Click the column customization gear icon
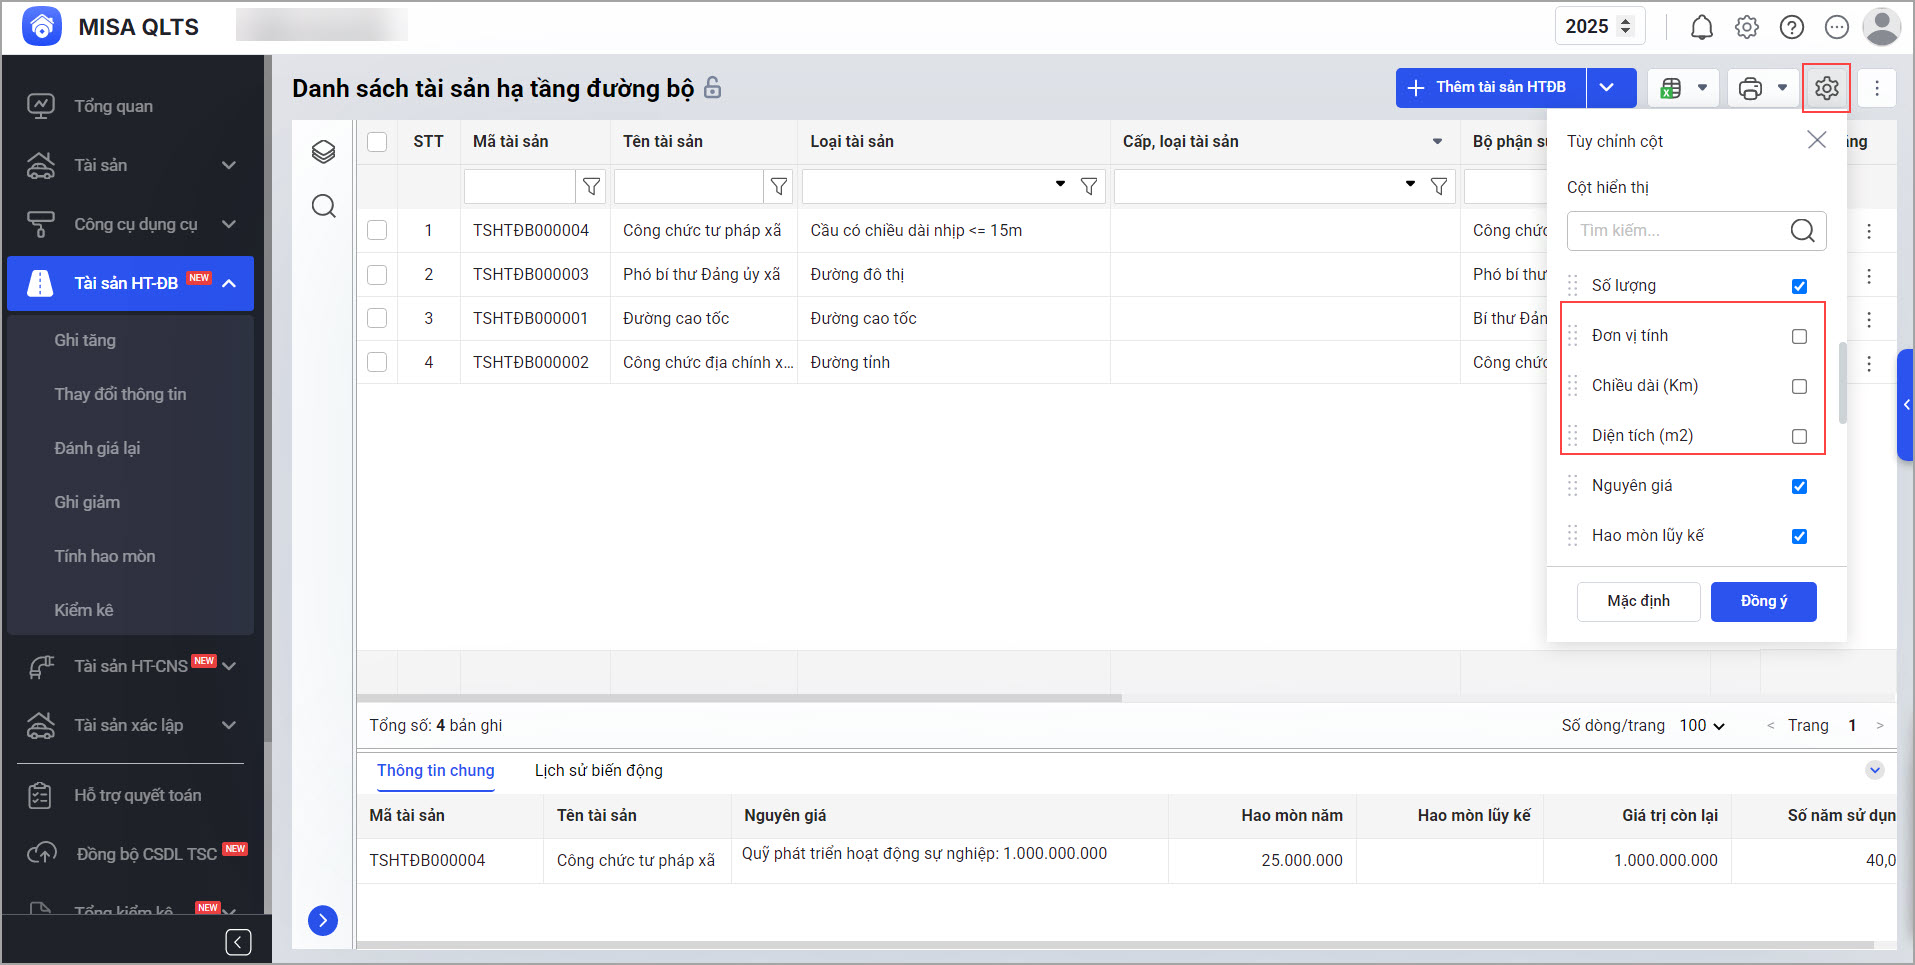 (1826, 88)
